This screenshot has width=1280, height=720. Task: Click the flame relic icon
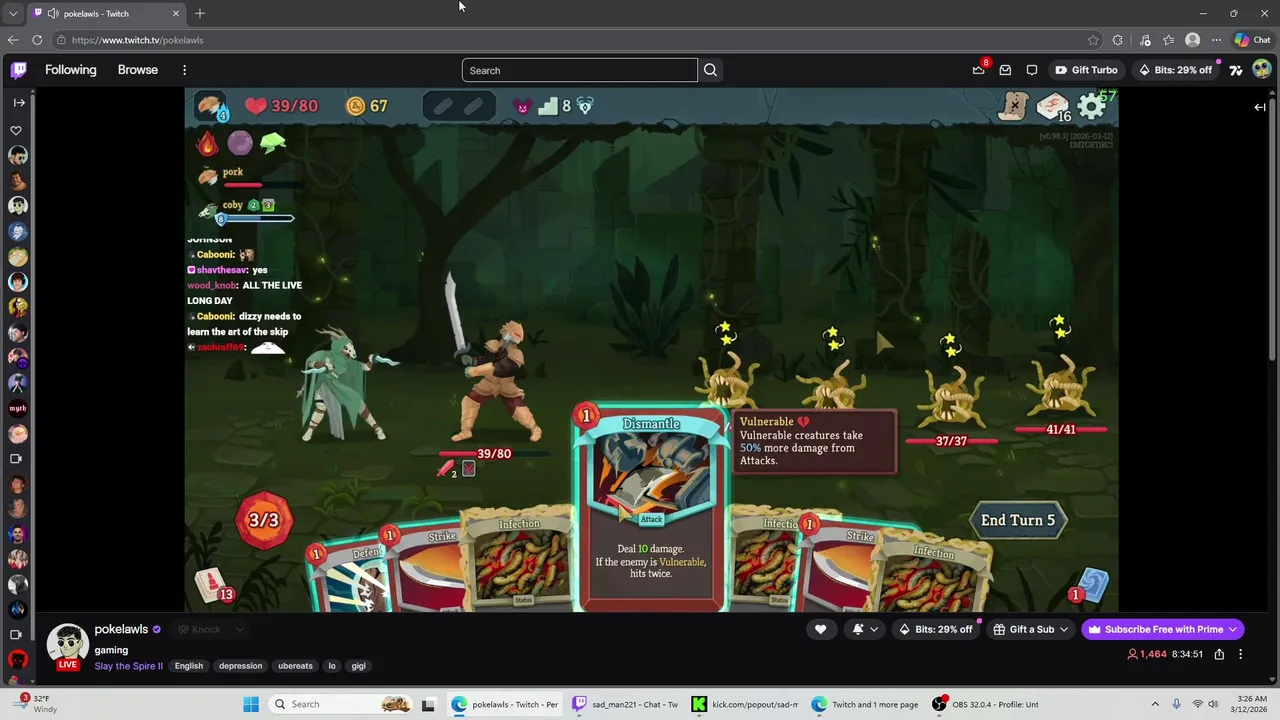point(207,143)
